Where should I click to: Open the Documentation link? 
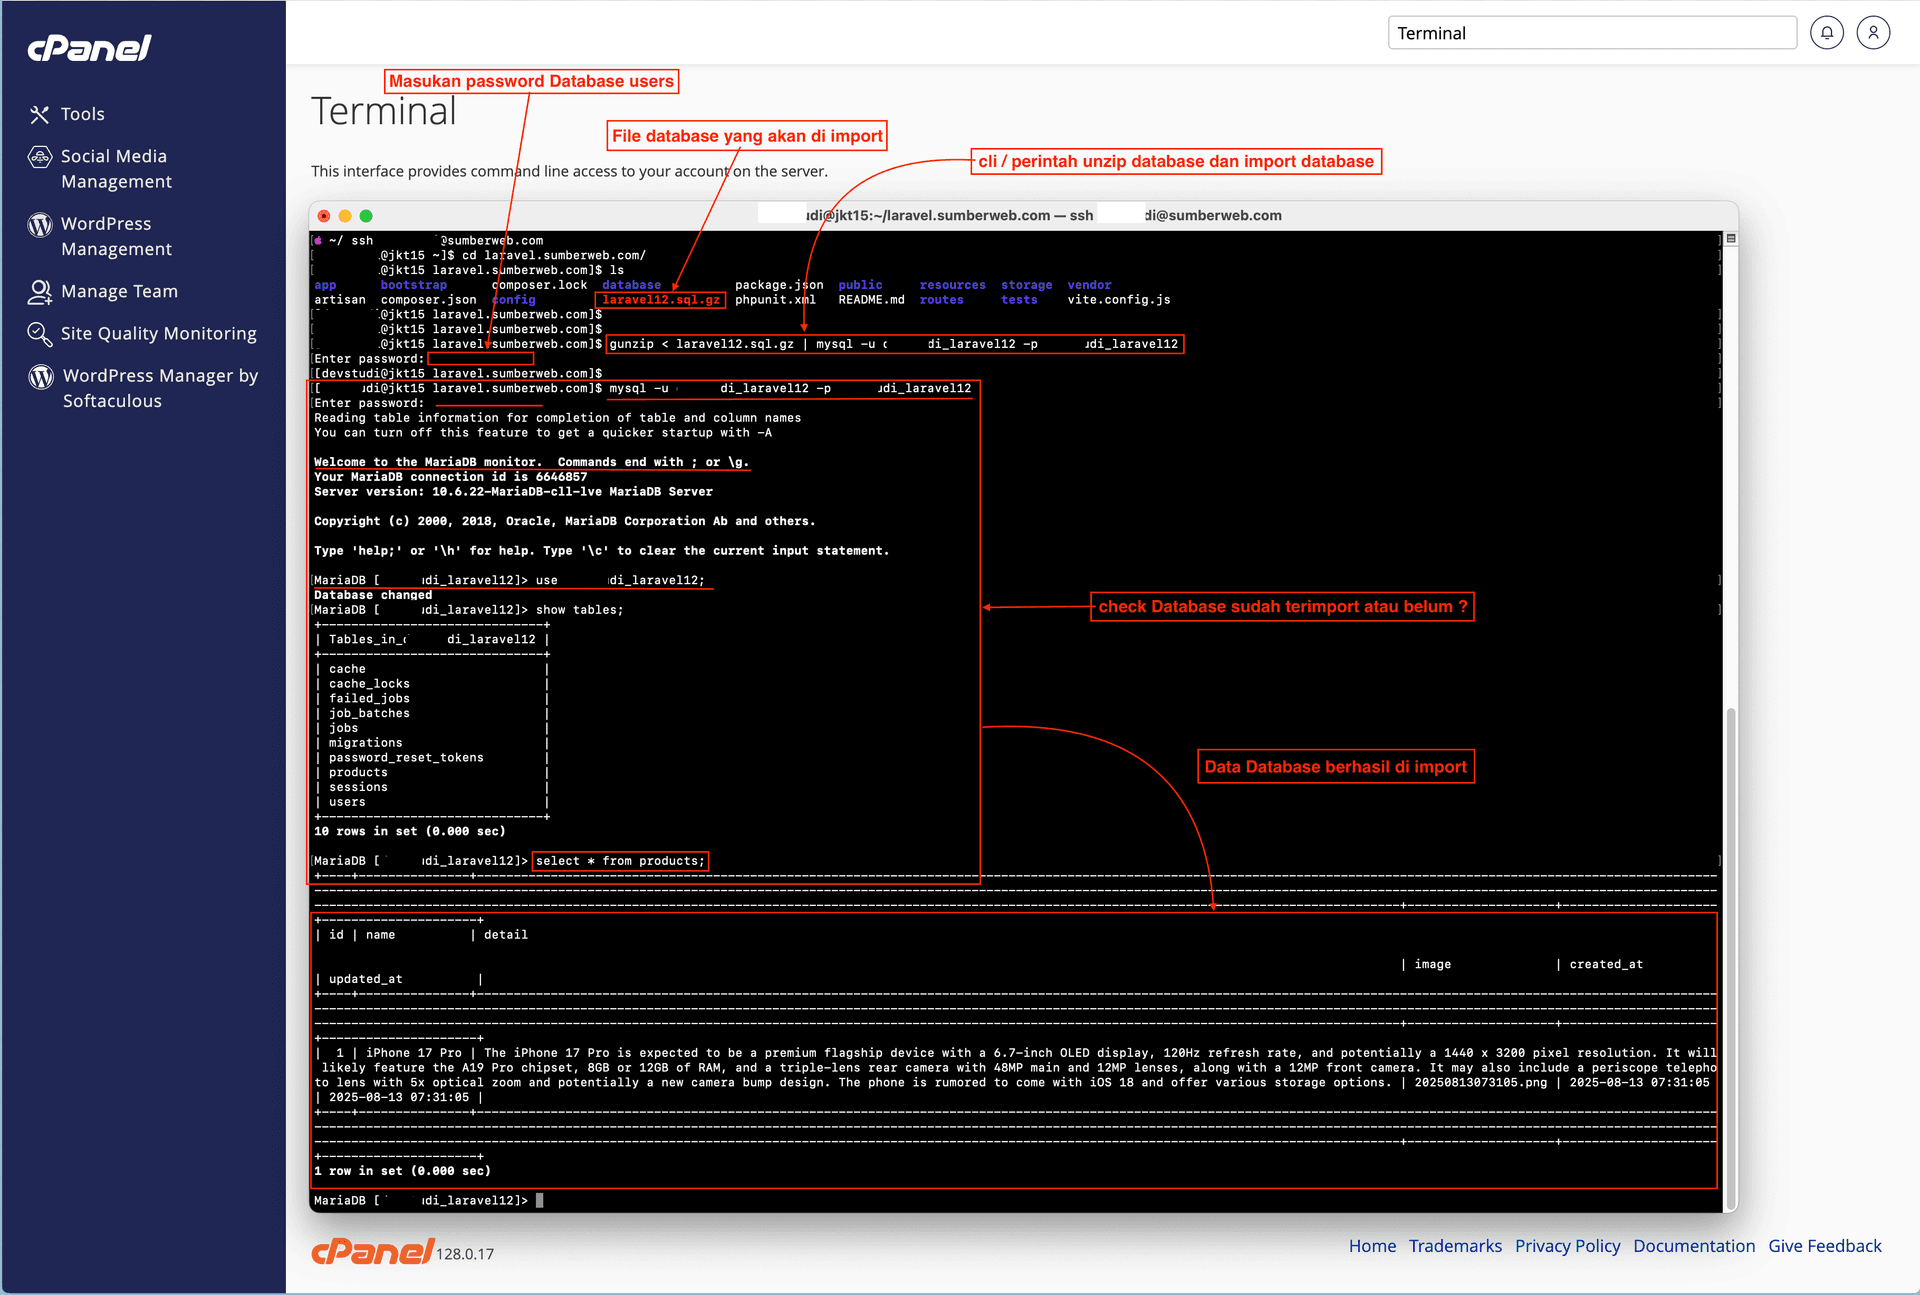tap(1694, 1246)
